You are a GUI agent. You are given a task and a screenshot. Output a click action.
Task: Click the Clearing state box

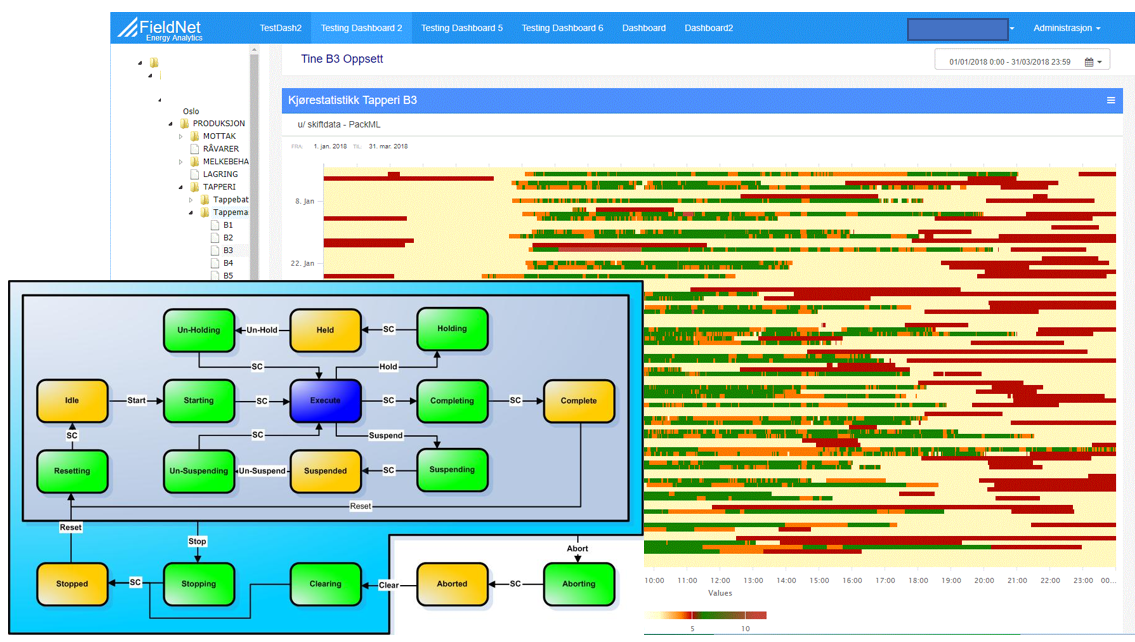pos(325,584)
